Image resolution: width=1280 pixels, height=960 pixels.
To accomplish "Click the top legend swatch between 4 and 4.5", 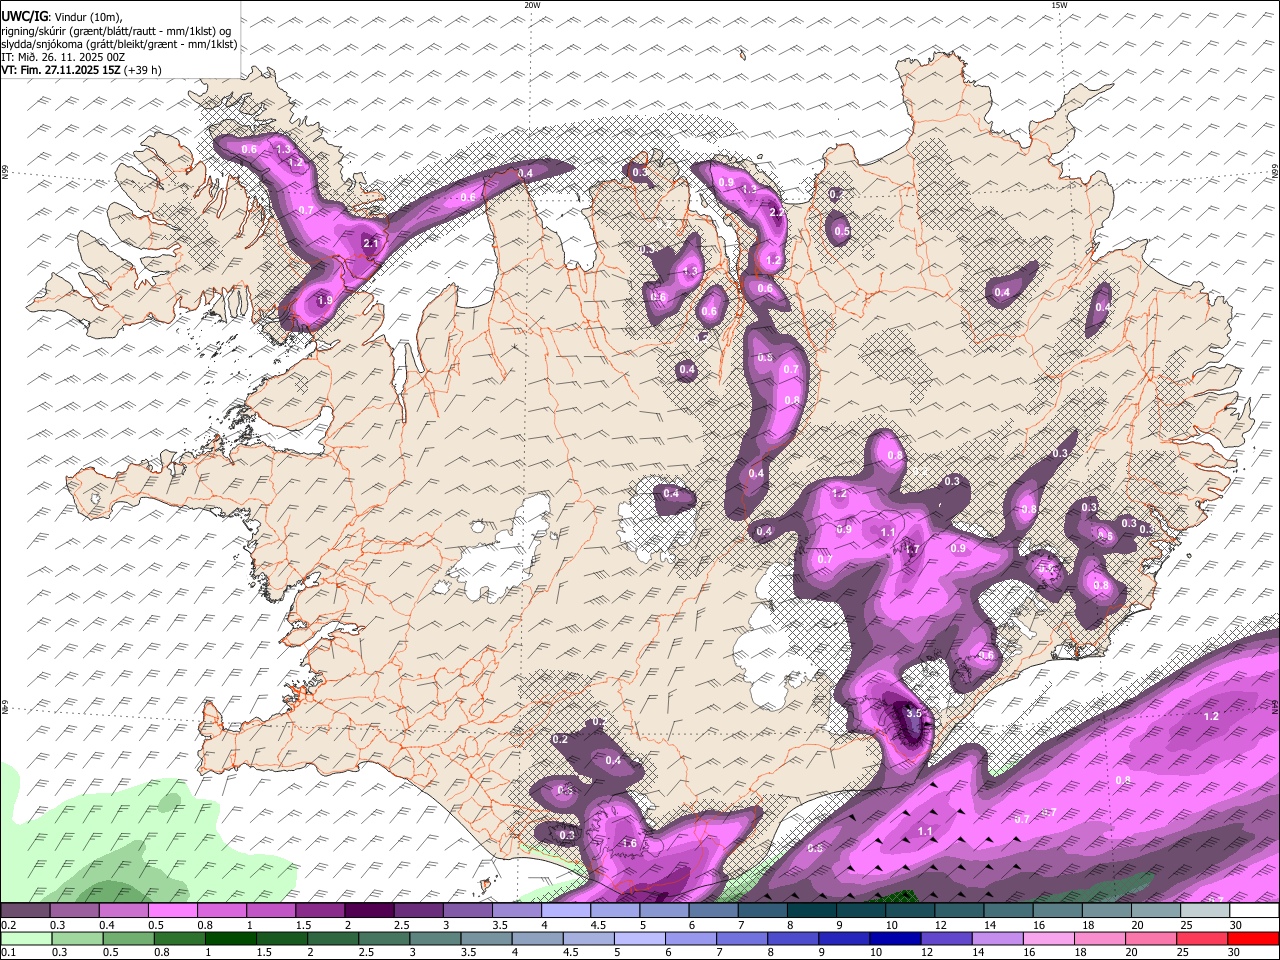I will (566, 911).
